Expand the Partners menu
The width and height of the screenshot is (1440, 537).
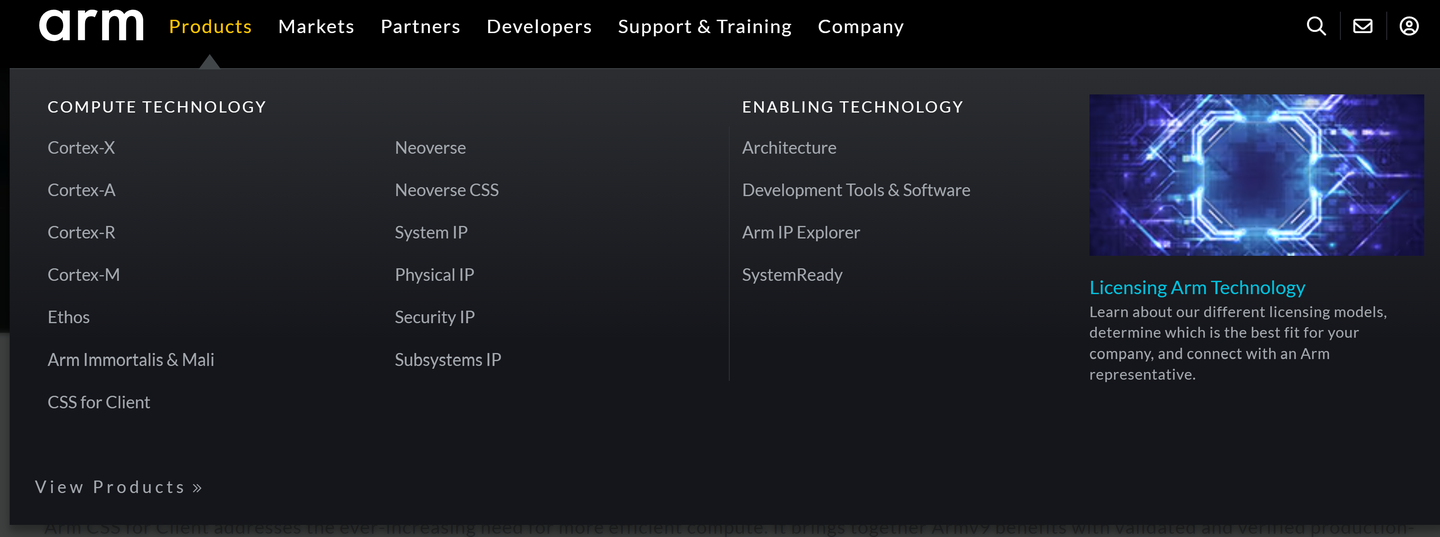click(x=420, y=27)
